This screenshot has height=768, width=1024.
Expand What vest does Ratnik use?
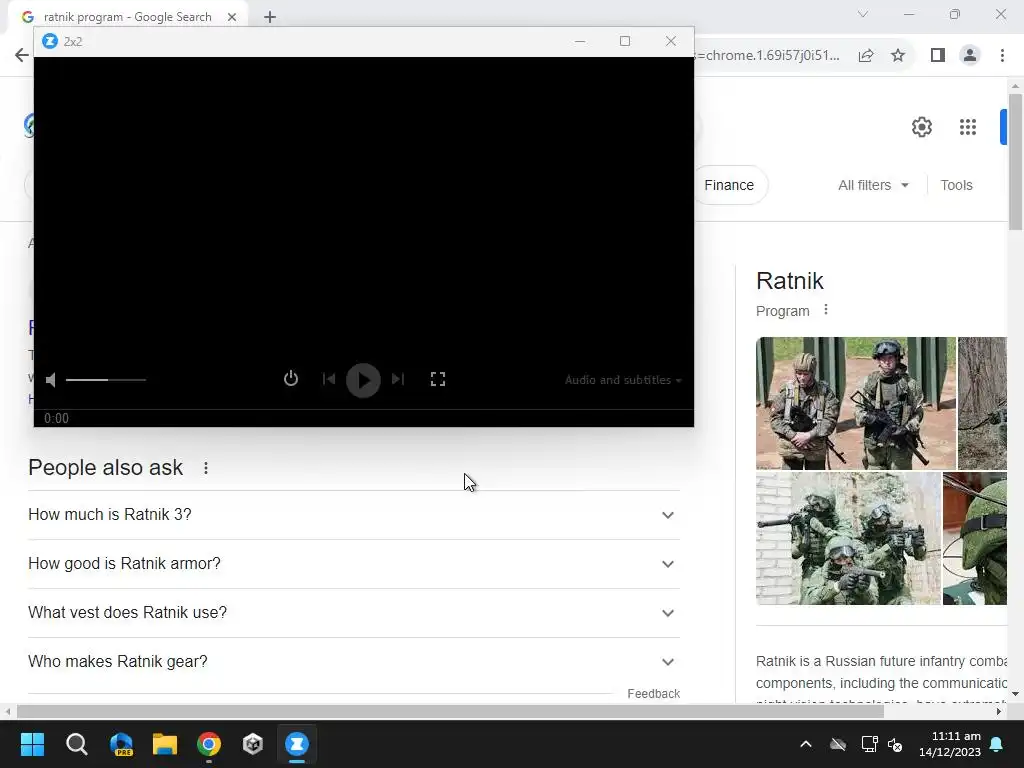(x=353, y=613)
